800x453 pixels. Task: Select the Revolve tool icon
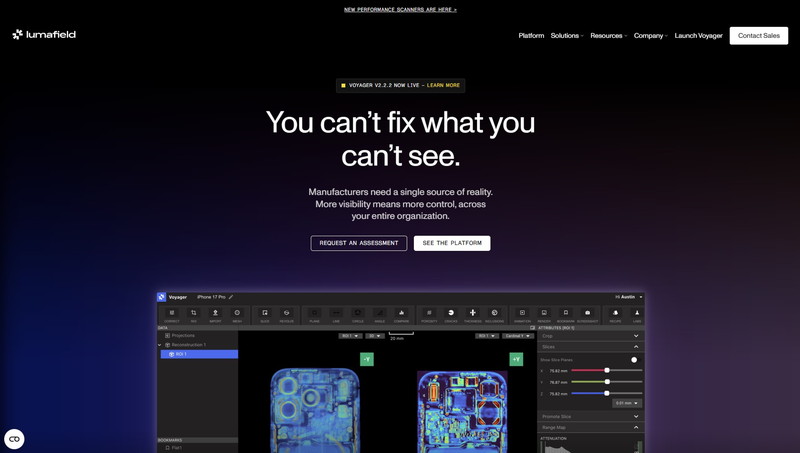(286, 315)
